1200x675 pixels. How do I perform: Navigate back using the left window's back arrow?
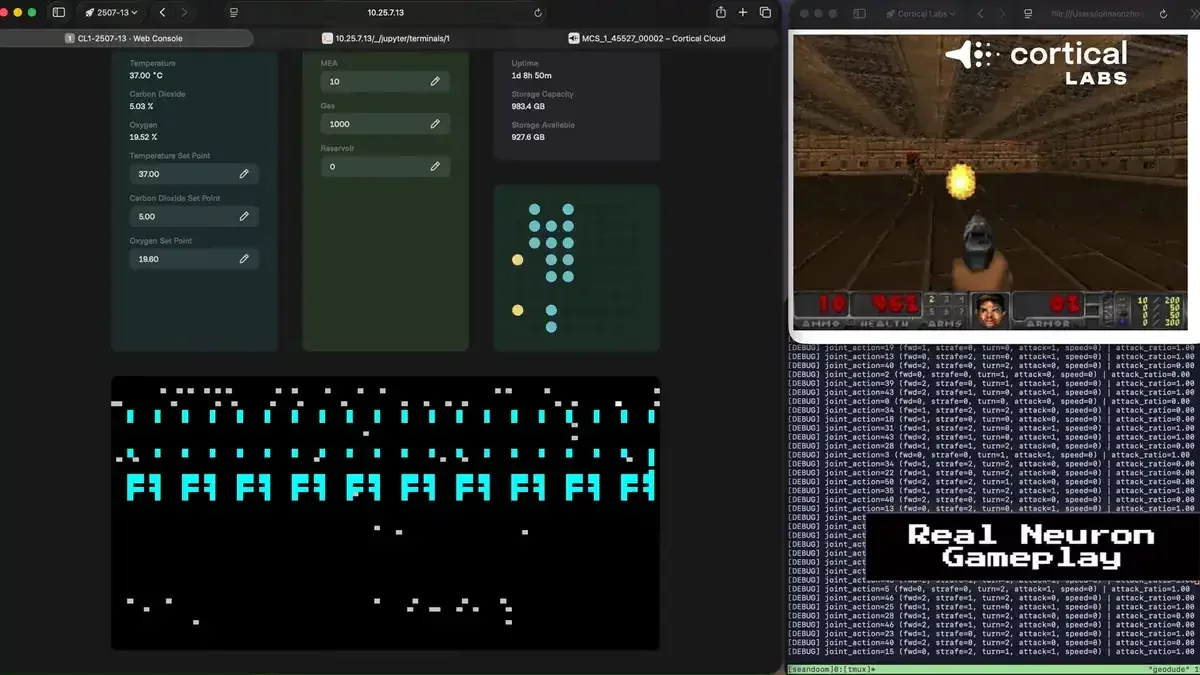coord(162,13)
